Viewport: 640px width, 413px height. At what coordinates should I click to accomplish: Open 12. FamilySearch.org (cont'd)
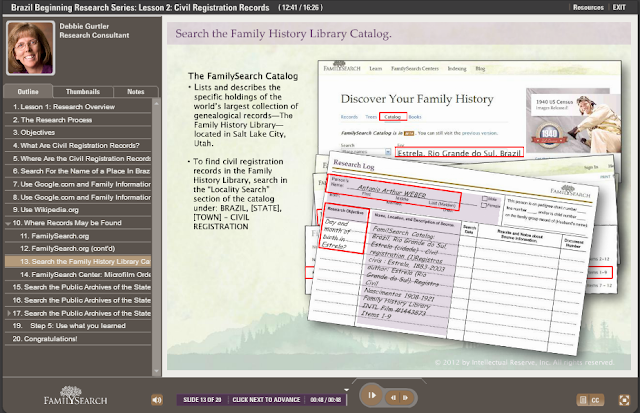(x=78, y=249)
